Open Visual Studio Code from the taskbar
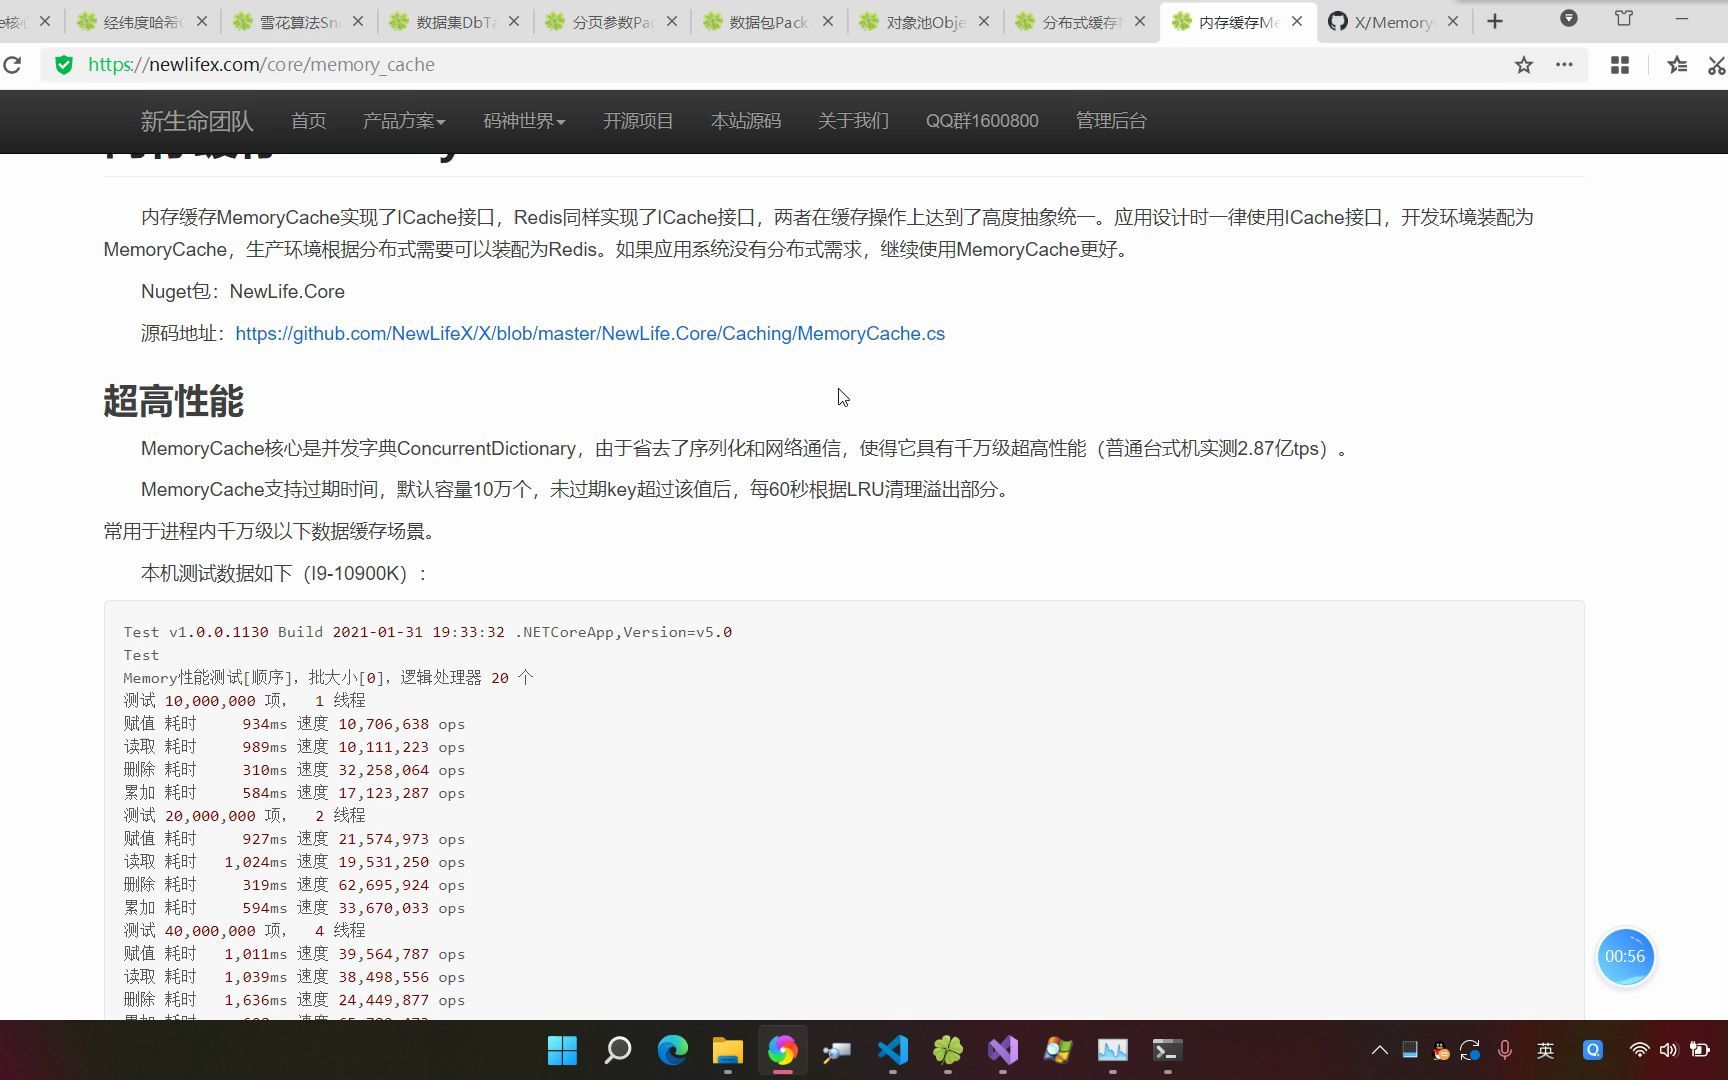Screen dimensions: 1728x1080 [893, 1050]
